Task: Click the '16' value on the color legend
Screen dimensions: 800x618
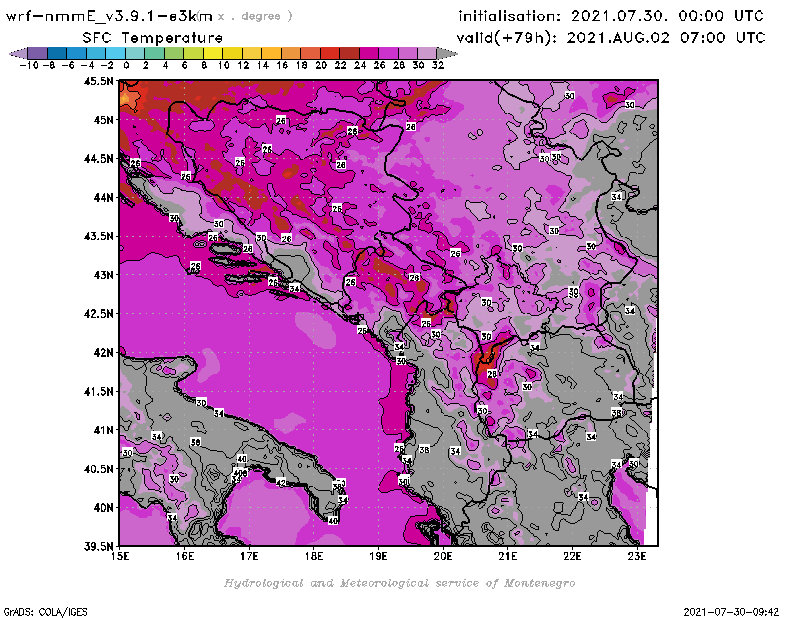Action: coord(282,65)
